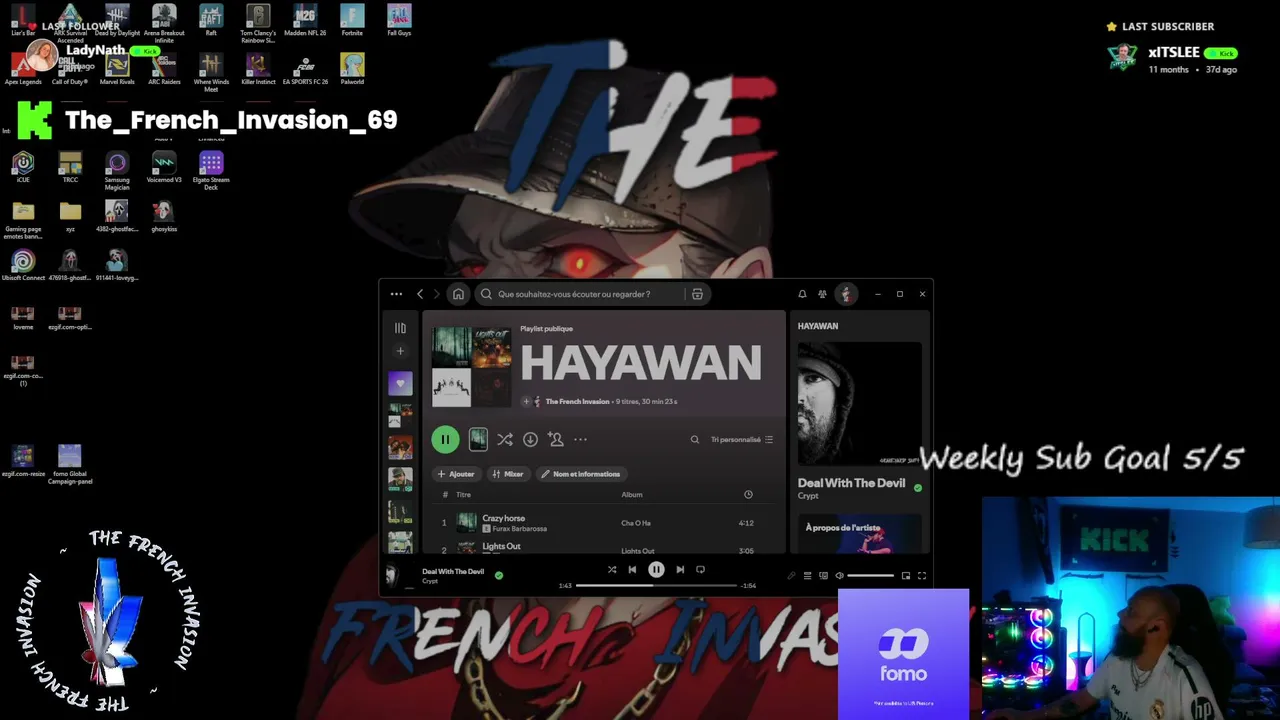Open the À propos de l'artiste card
The width and height of the screenshot is (1280, 720).
[x=859, y=533]
